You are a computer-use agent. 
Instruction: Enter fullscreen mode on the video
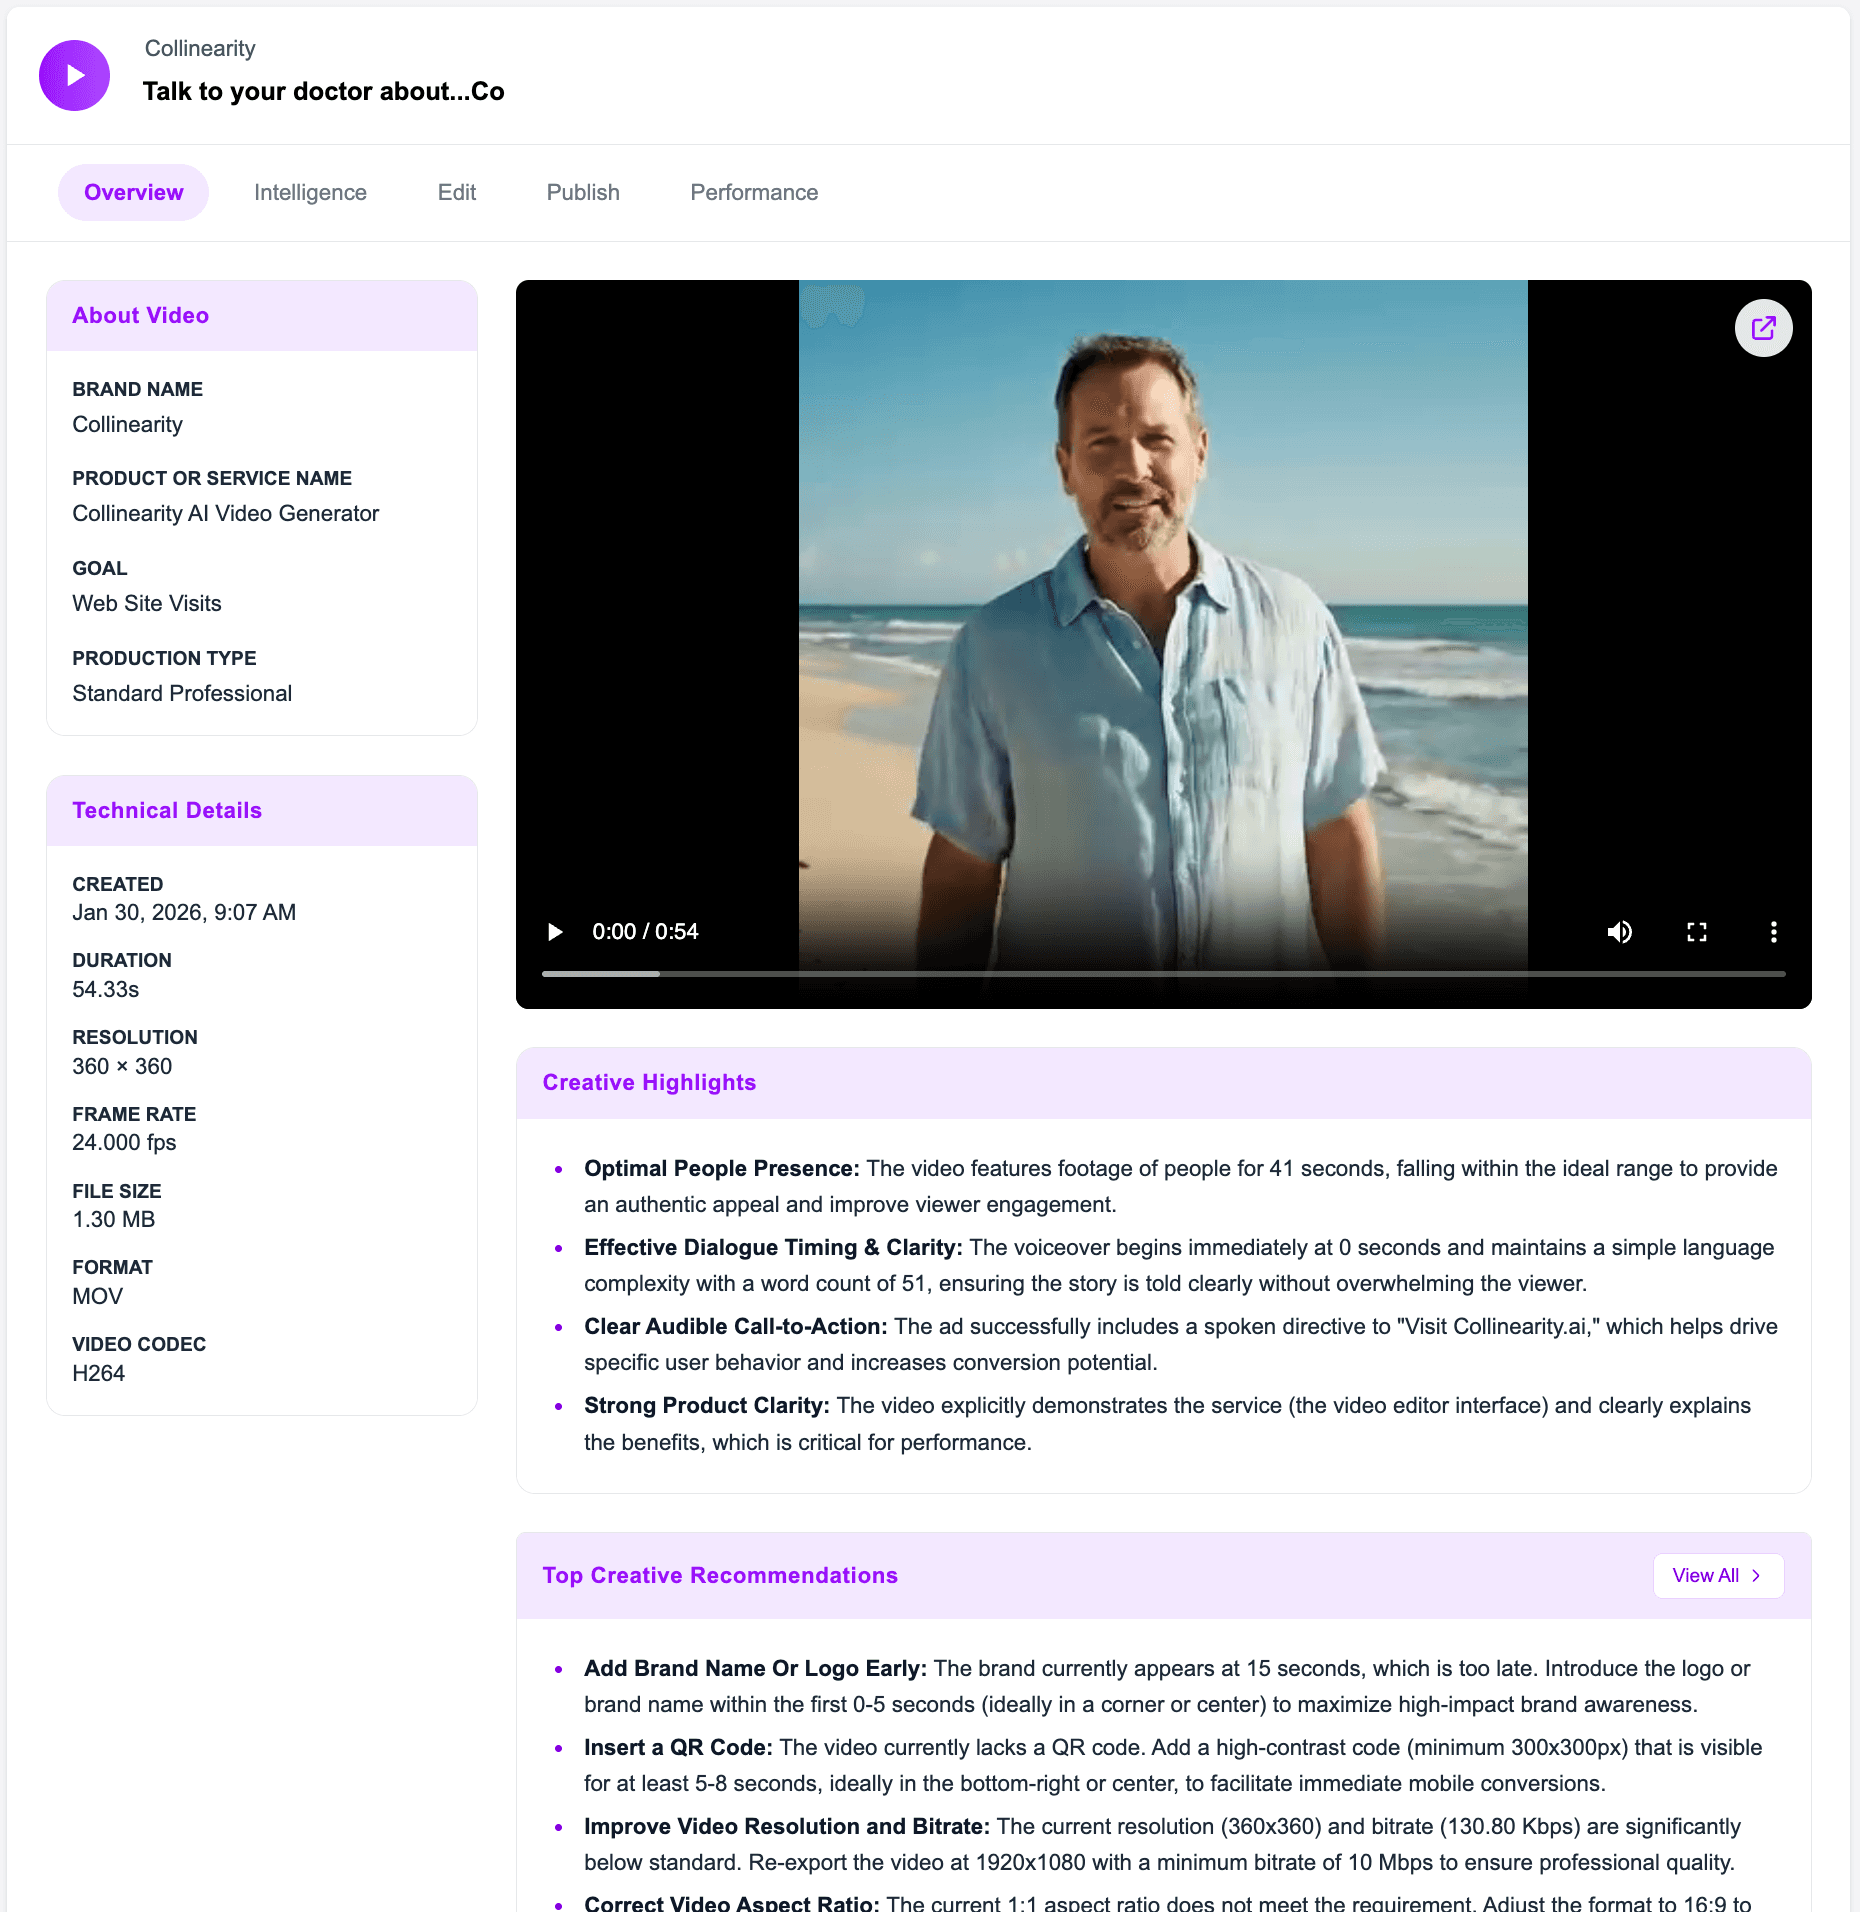pyautogui.click(x=1697, y=932)
